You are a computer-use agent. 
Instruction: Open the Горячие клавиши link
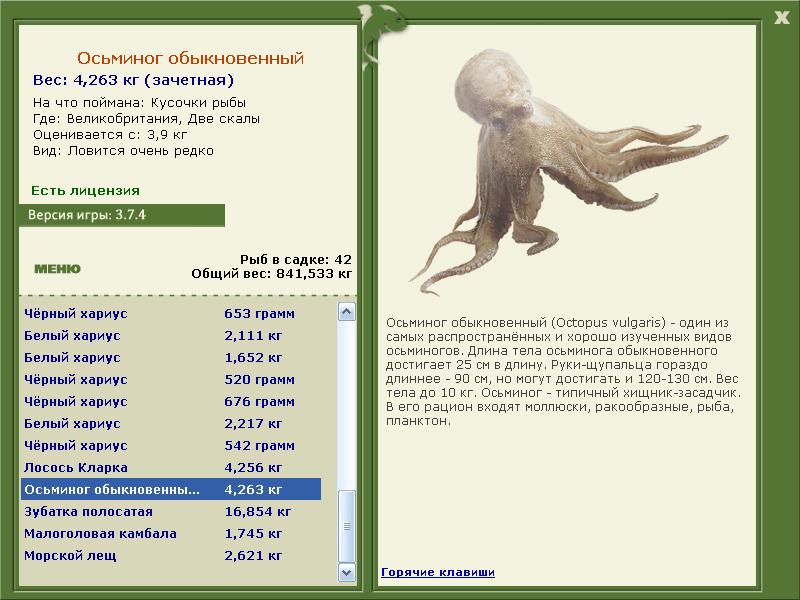point(438,572)
